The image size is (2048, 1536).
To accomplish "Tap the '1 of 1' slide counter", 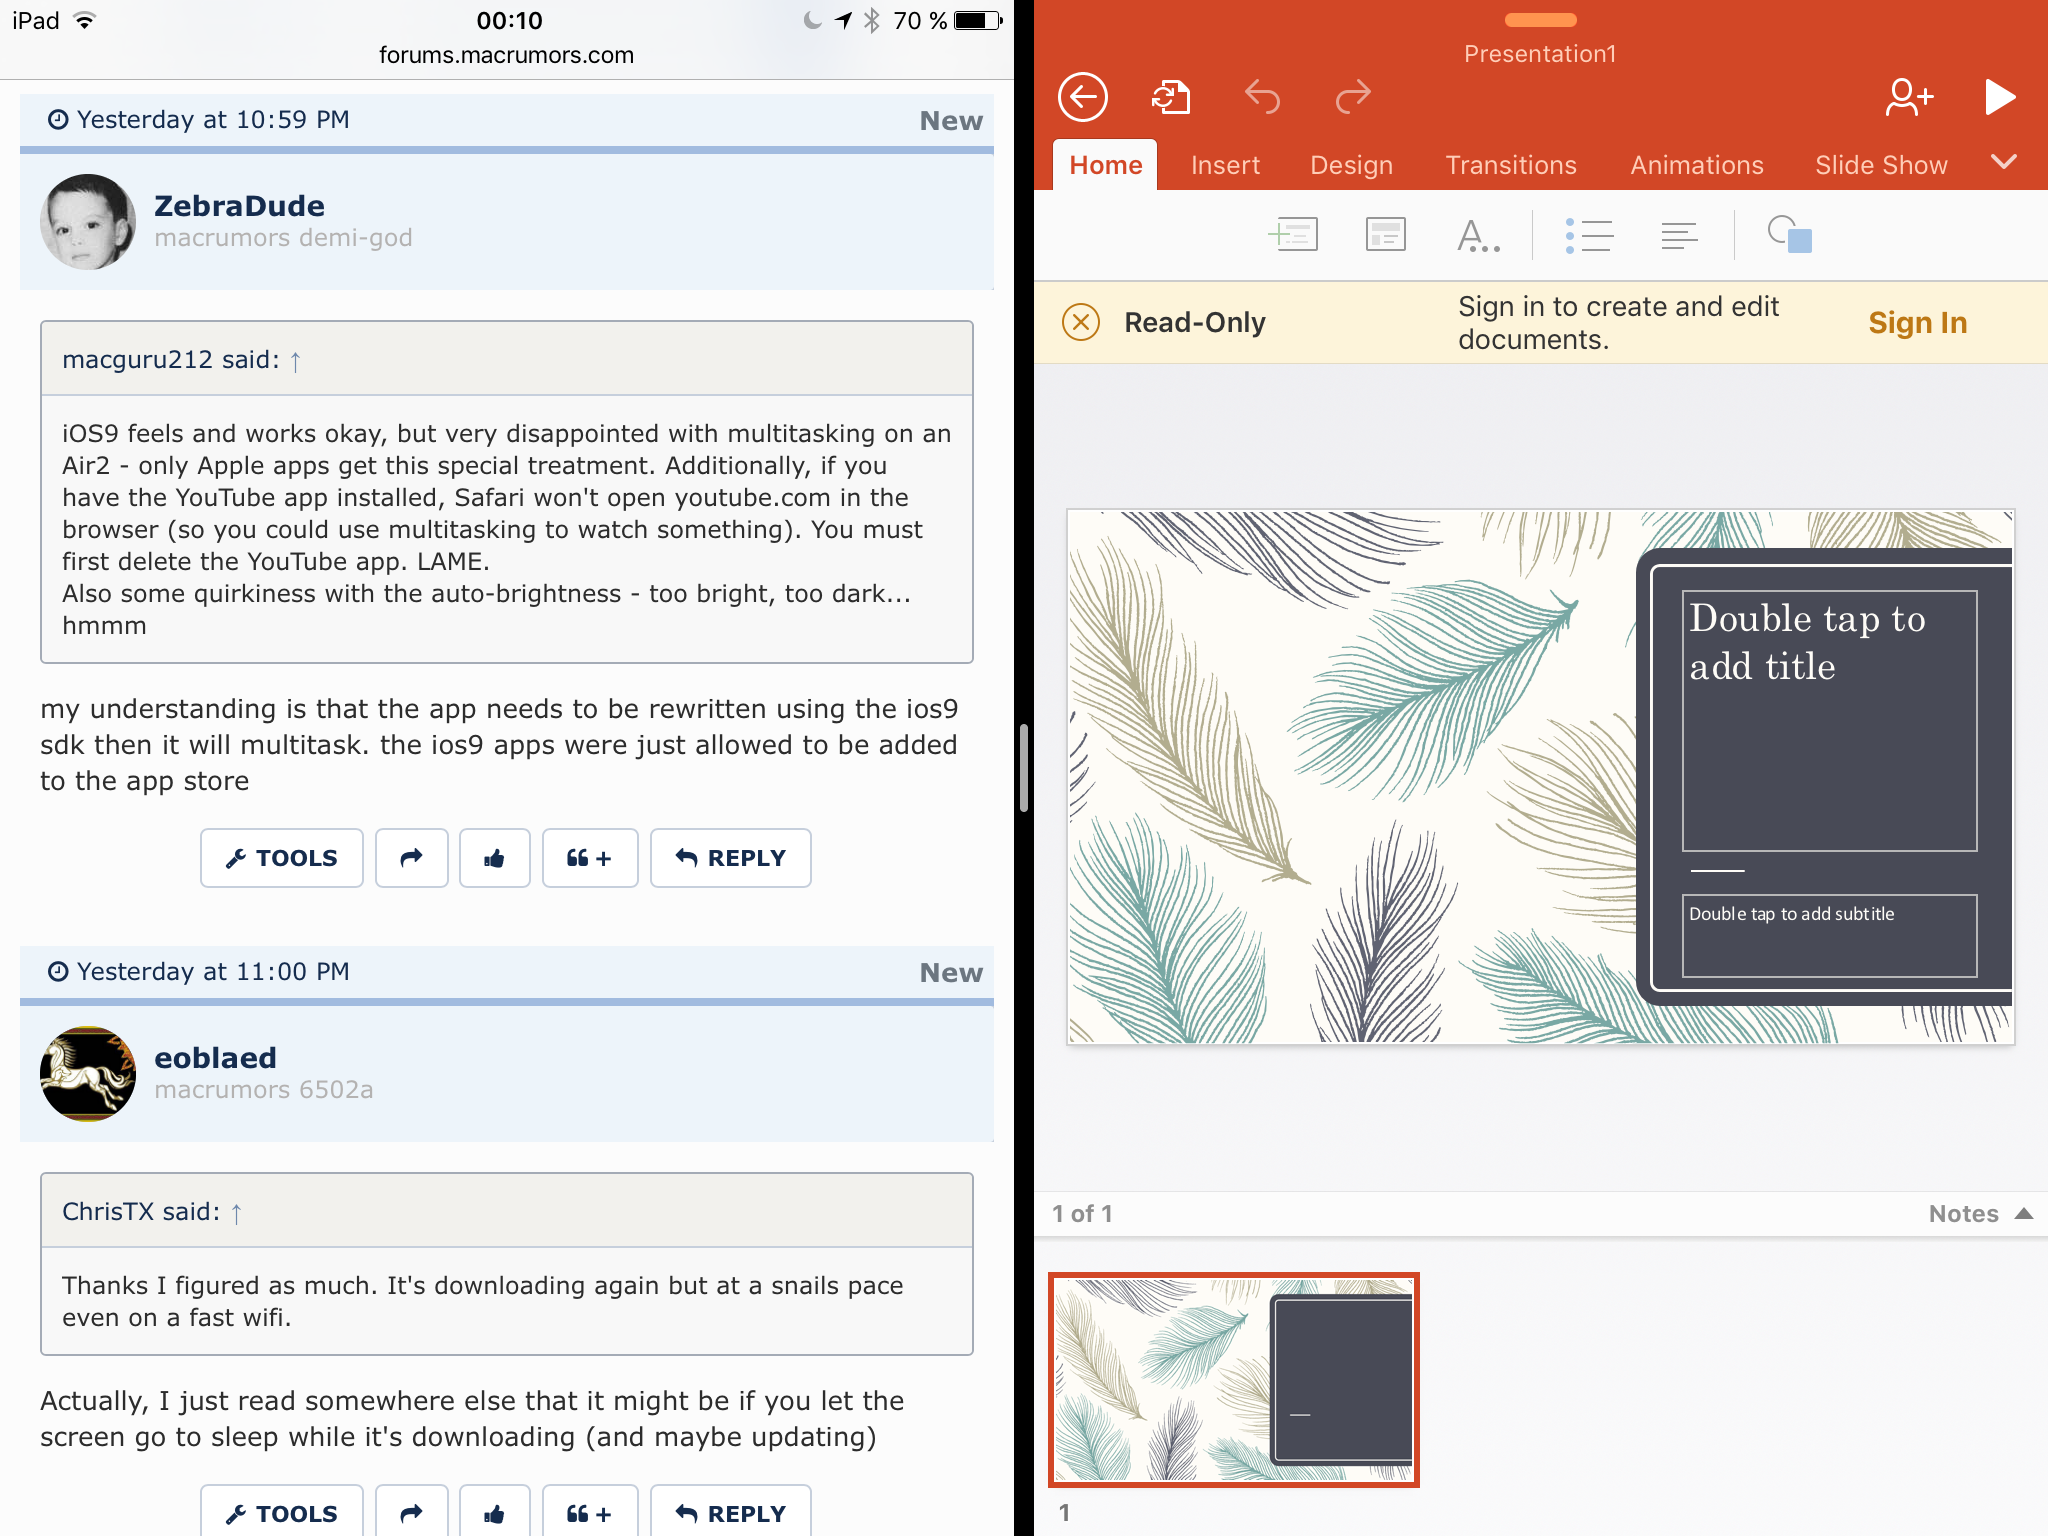I will pyautogui.click(x=1082, y=1213).
